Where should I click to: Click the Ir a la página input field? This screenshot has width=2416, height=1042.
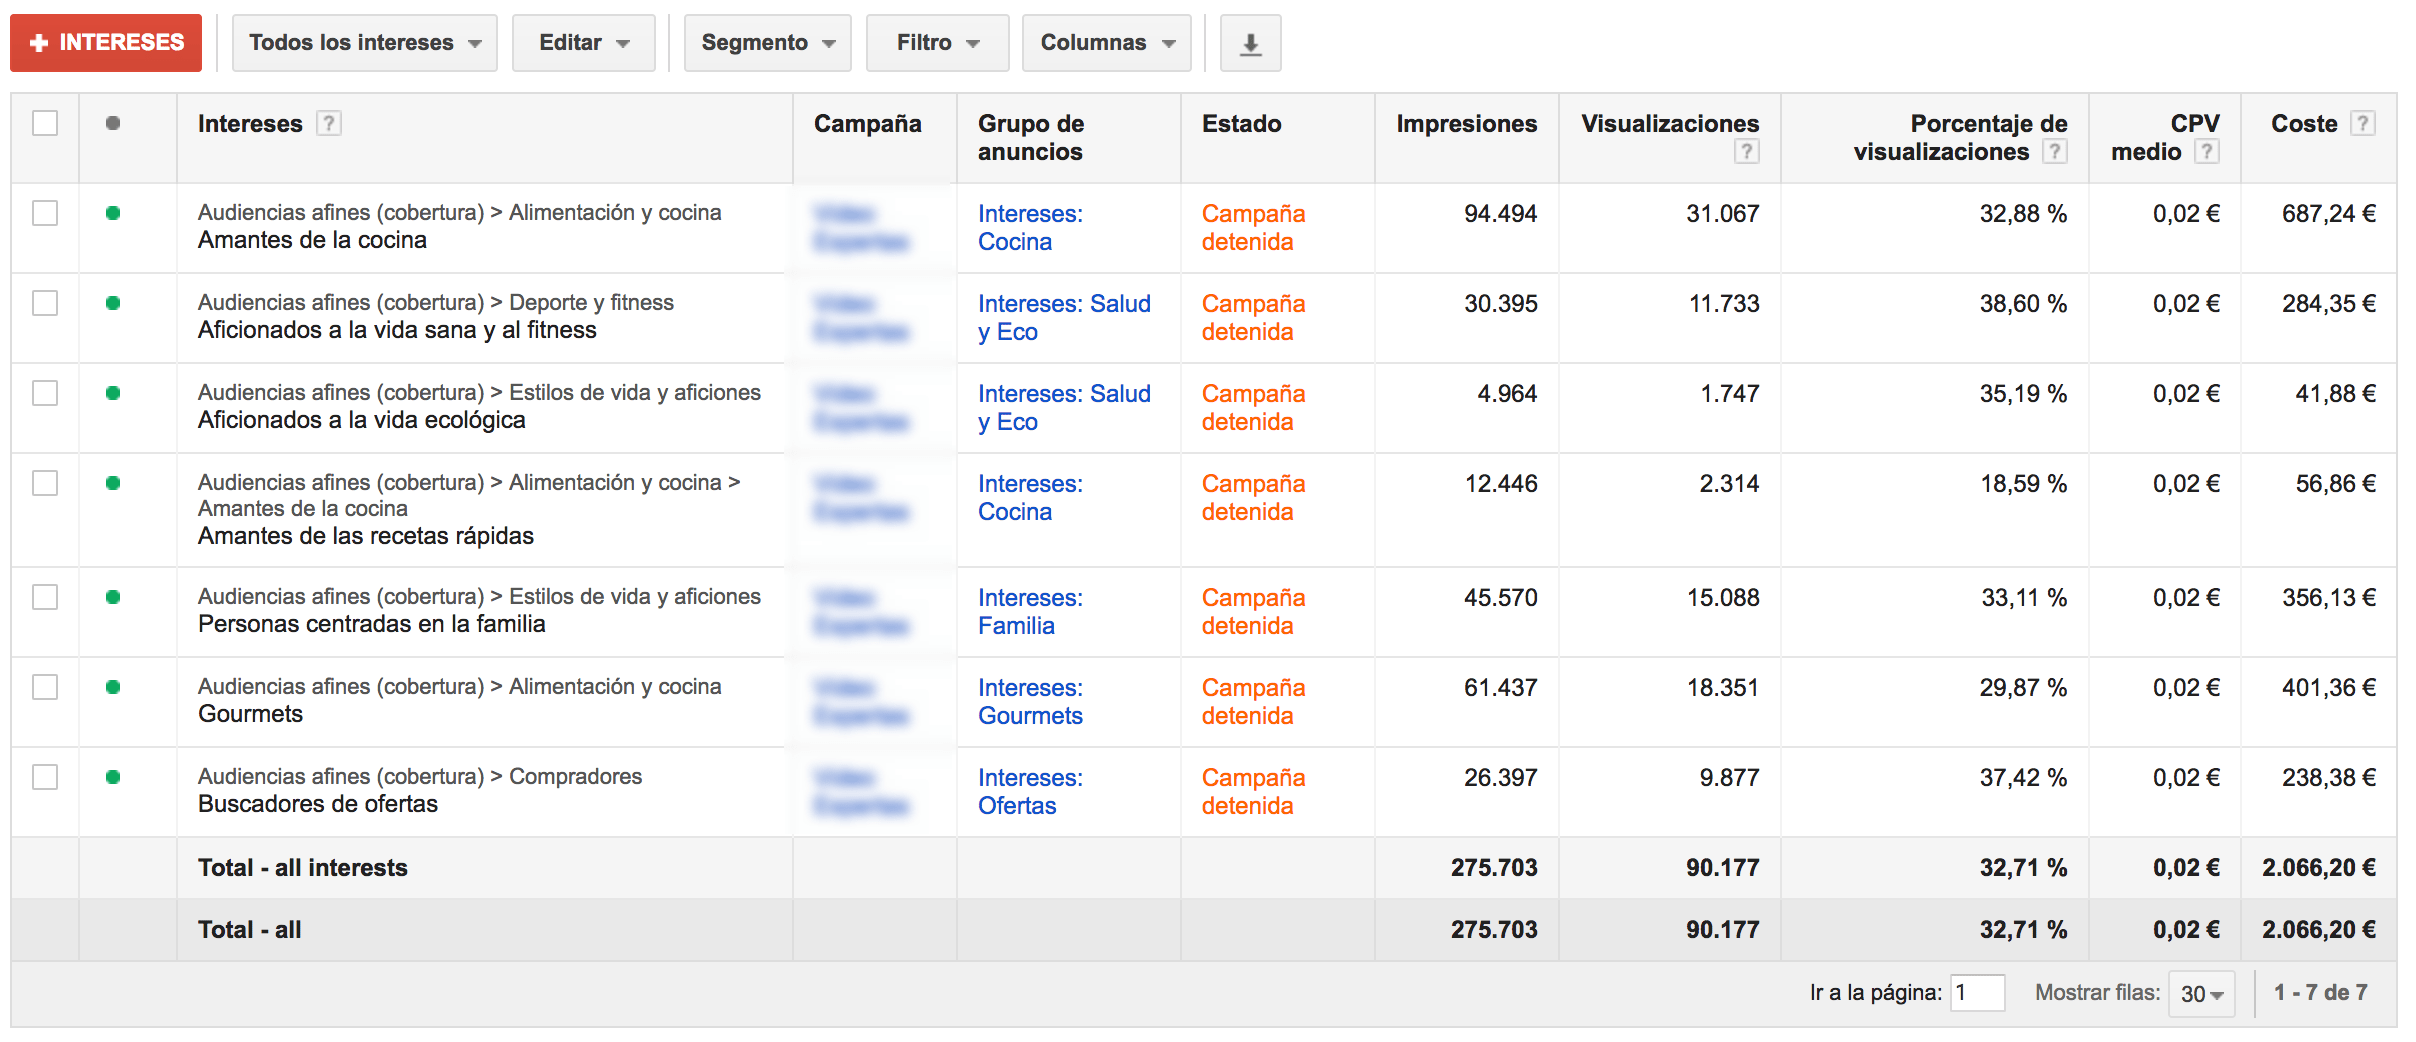pos(1977,993)
